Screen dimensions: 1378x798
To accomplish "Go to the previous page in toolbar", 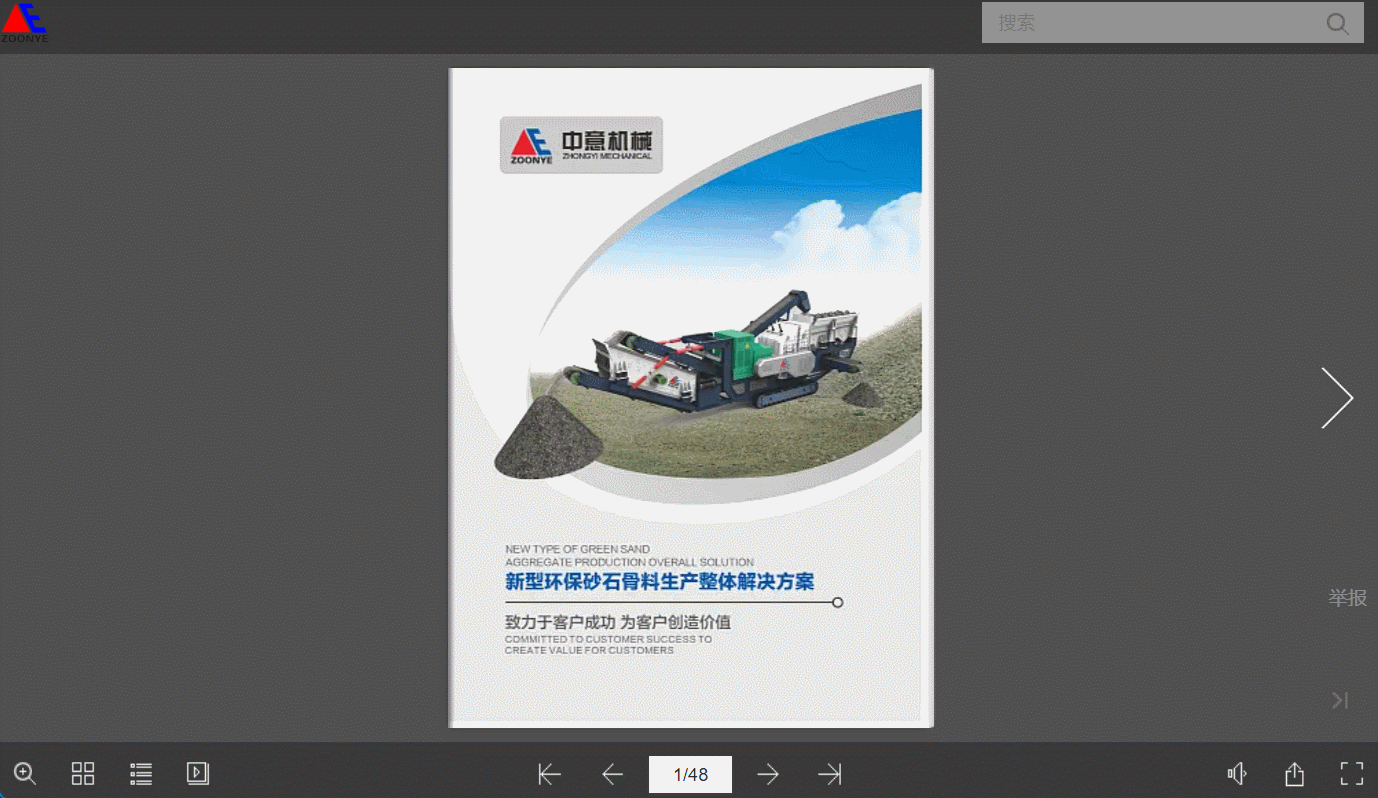I will 612,774.
